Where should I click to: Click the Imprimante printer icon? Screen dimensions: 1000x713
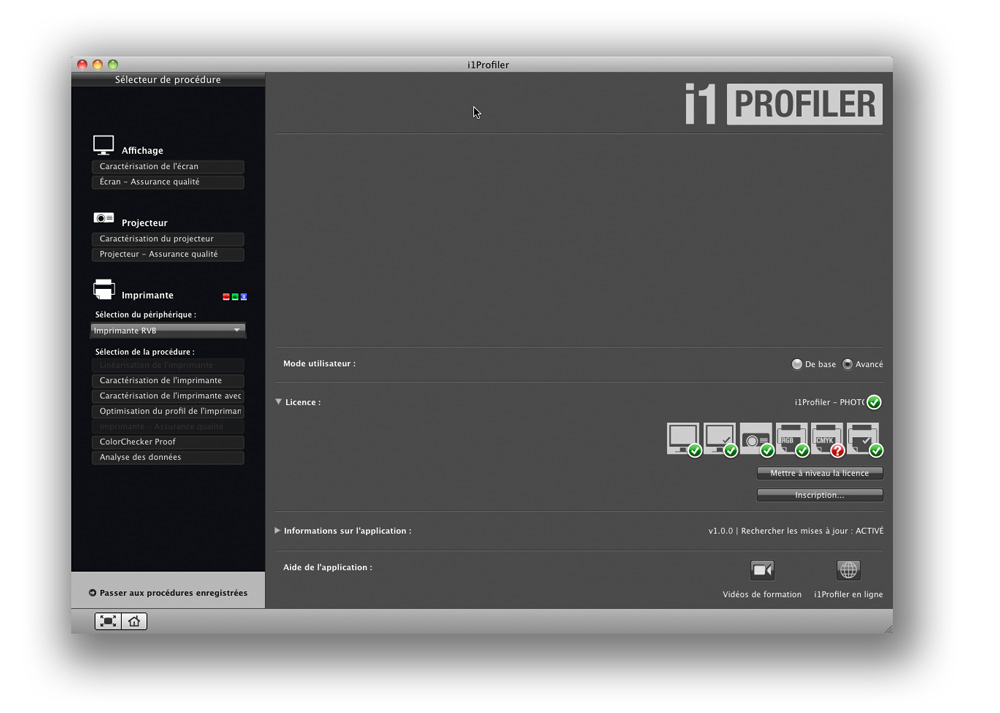coord(103,289)
